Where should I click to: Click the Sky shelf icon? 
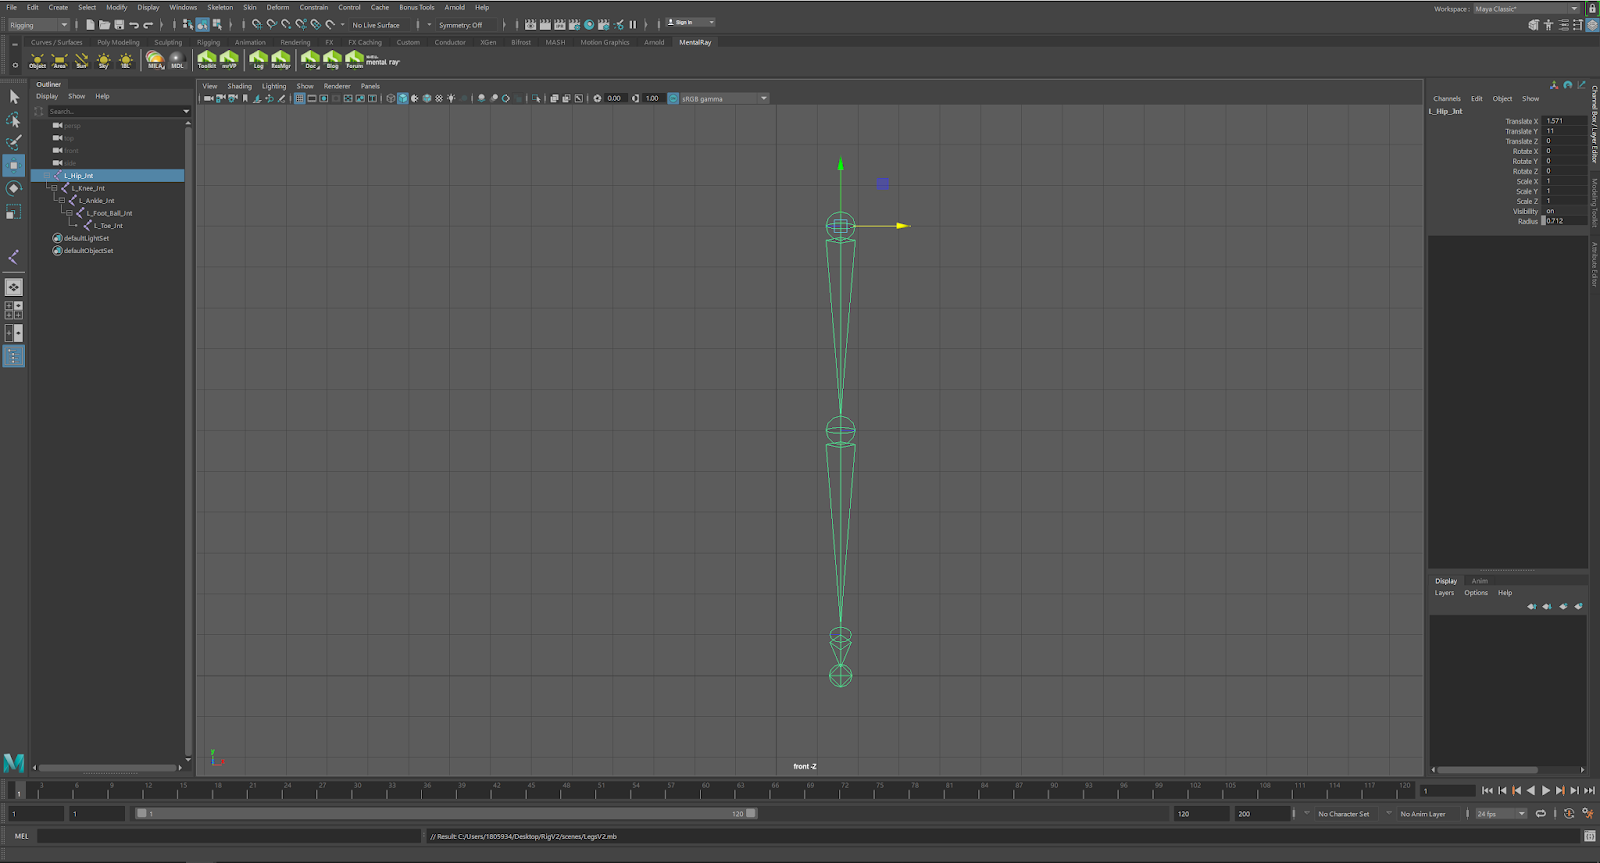(x=104, y=61)
